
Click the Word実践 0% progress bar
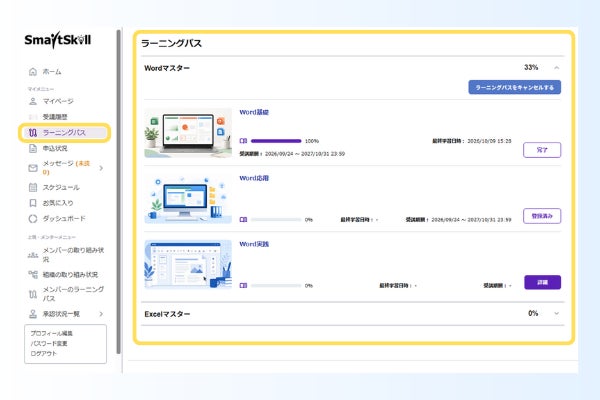[x=276, y=285]
